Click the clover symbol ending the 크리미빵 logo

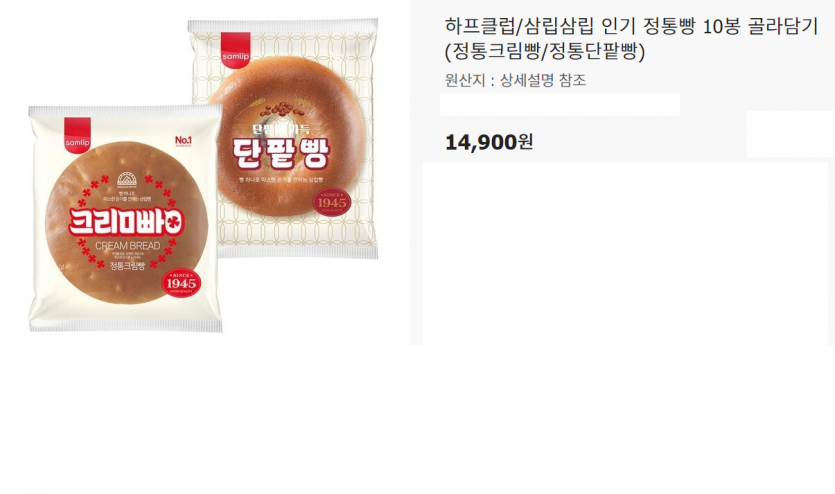pyautogui.click(x=174, y=223)
